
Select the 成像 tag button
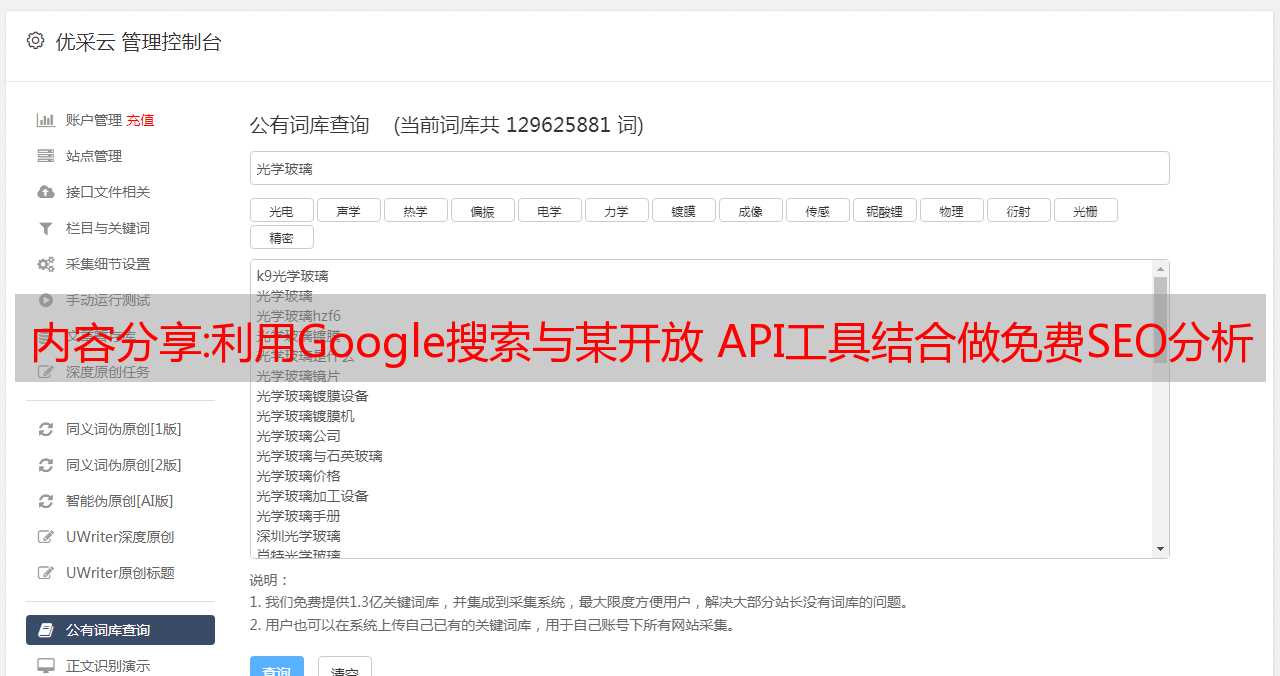pyautogui.click(x=750, y=210)
